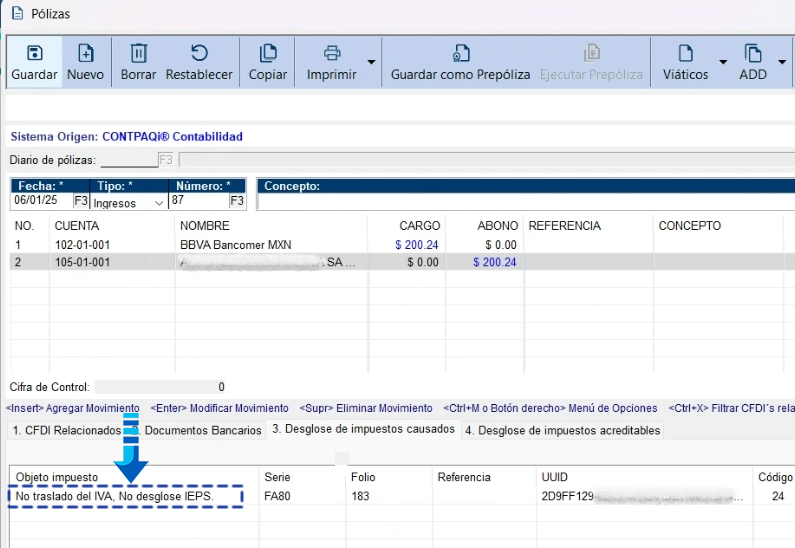Click the Viáticos document icon
The image size is (795, 548).
coord(686,54)
